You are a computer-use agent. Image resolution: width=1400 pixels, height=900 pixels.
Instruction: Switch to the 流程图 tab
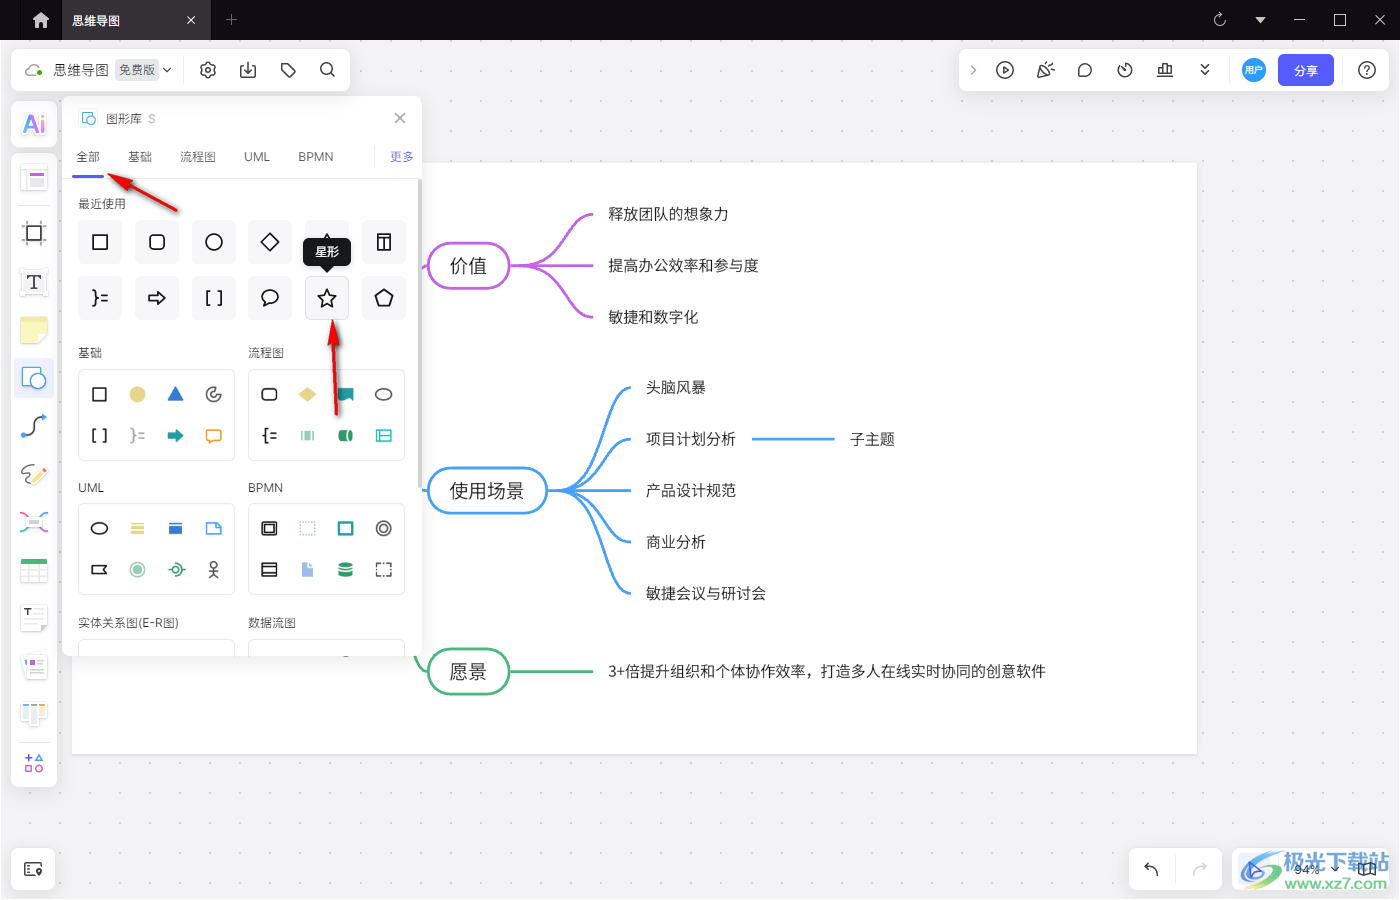point(198,157)
